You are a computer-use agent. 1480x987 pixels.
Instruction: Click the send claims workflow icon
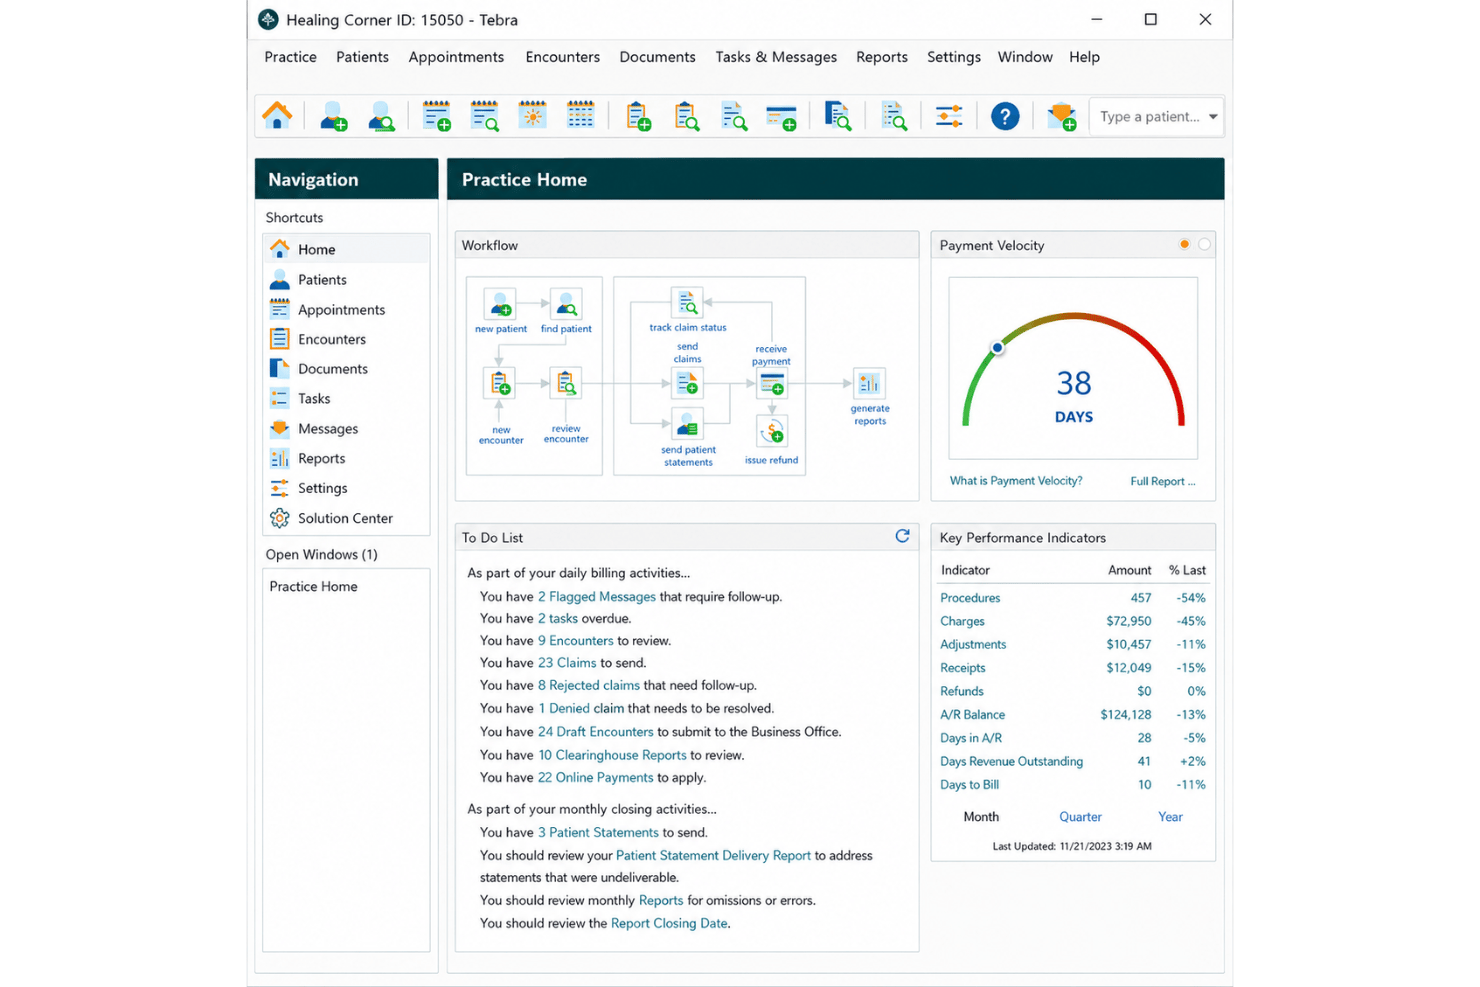[687, 383]
